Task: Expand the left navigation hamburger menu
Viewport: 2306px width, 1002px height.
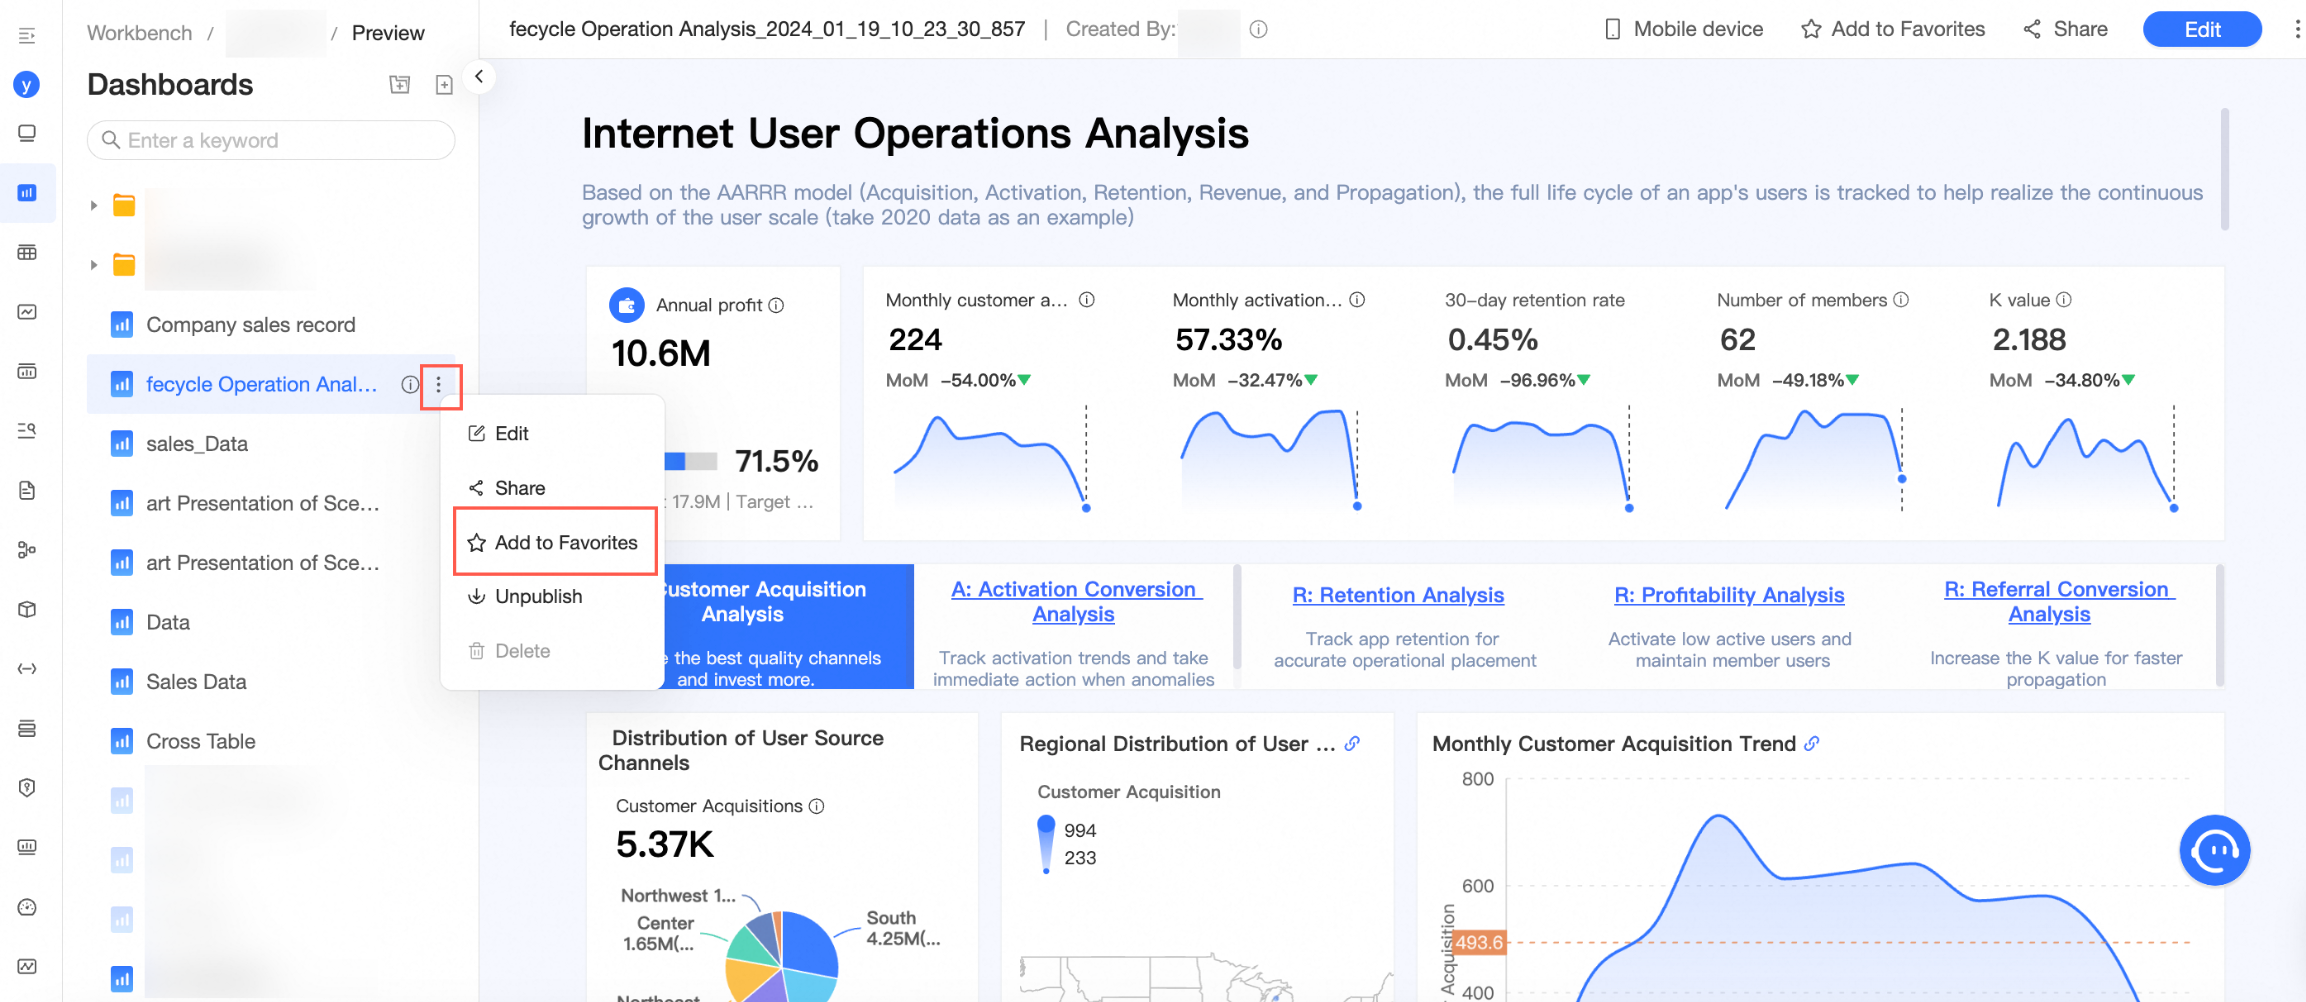Action: coord(27,35)
